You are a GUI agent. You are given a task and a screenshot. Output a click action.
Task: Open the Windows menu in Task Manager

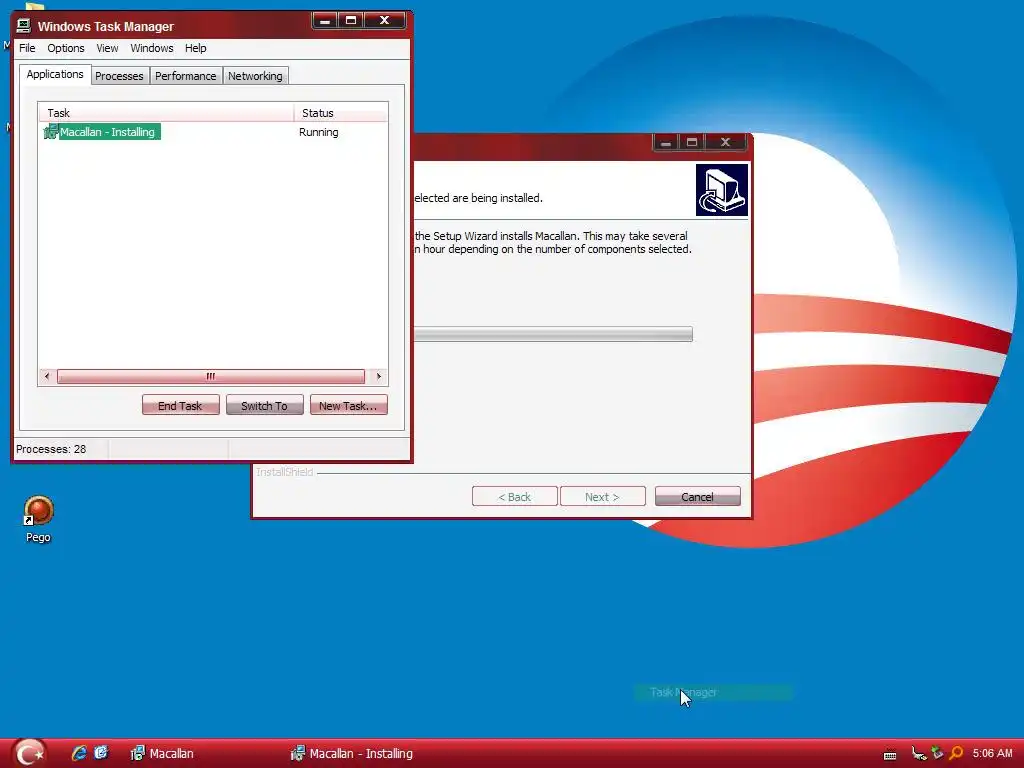[x=152, y=48]
